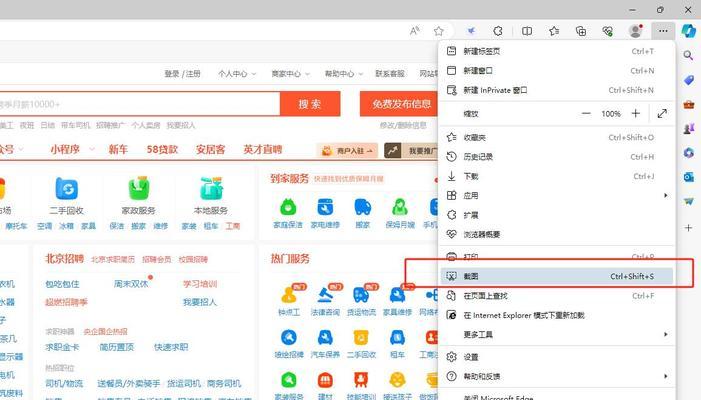Open Browser essentials heart icon in toolbar
Screen dimensions: 701x400
(608, 31)
